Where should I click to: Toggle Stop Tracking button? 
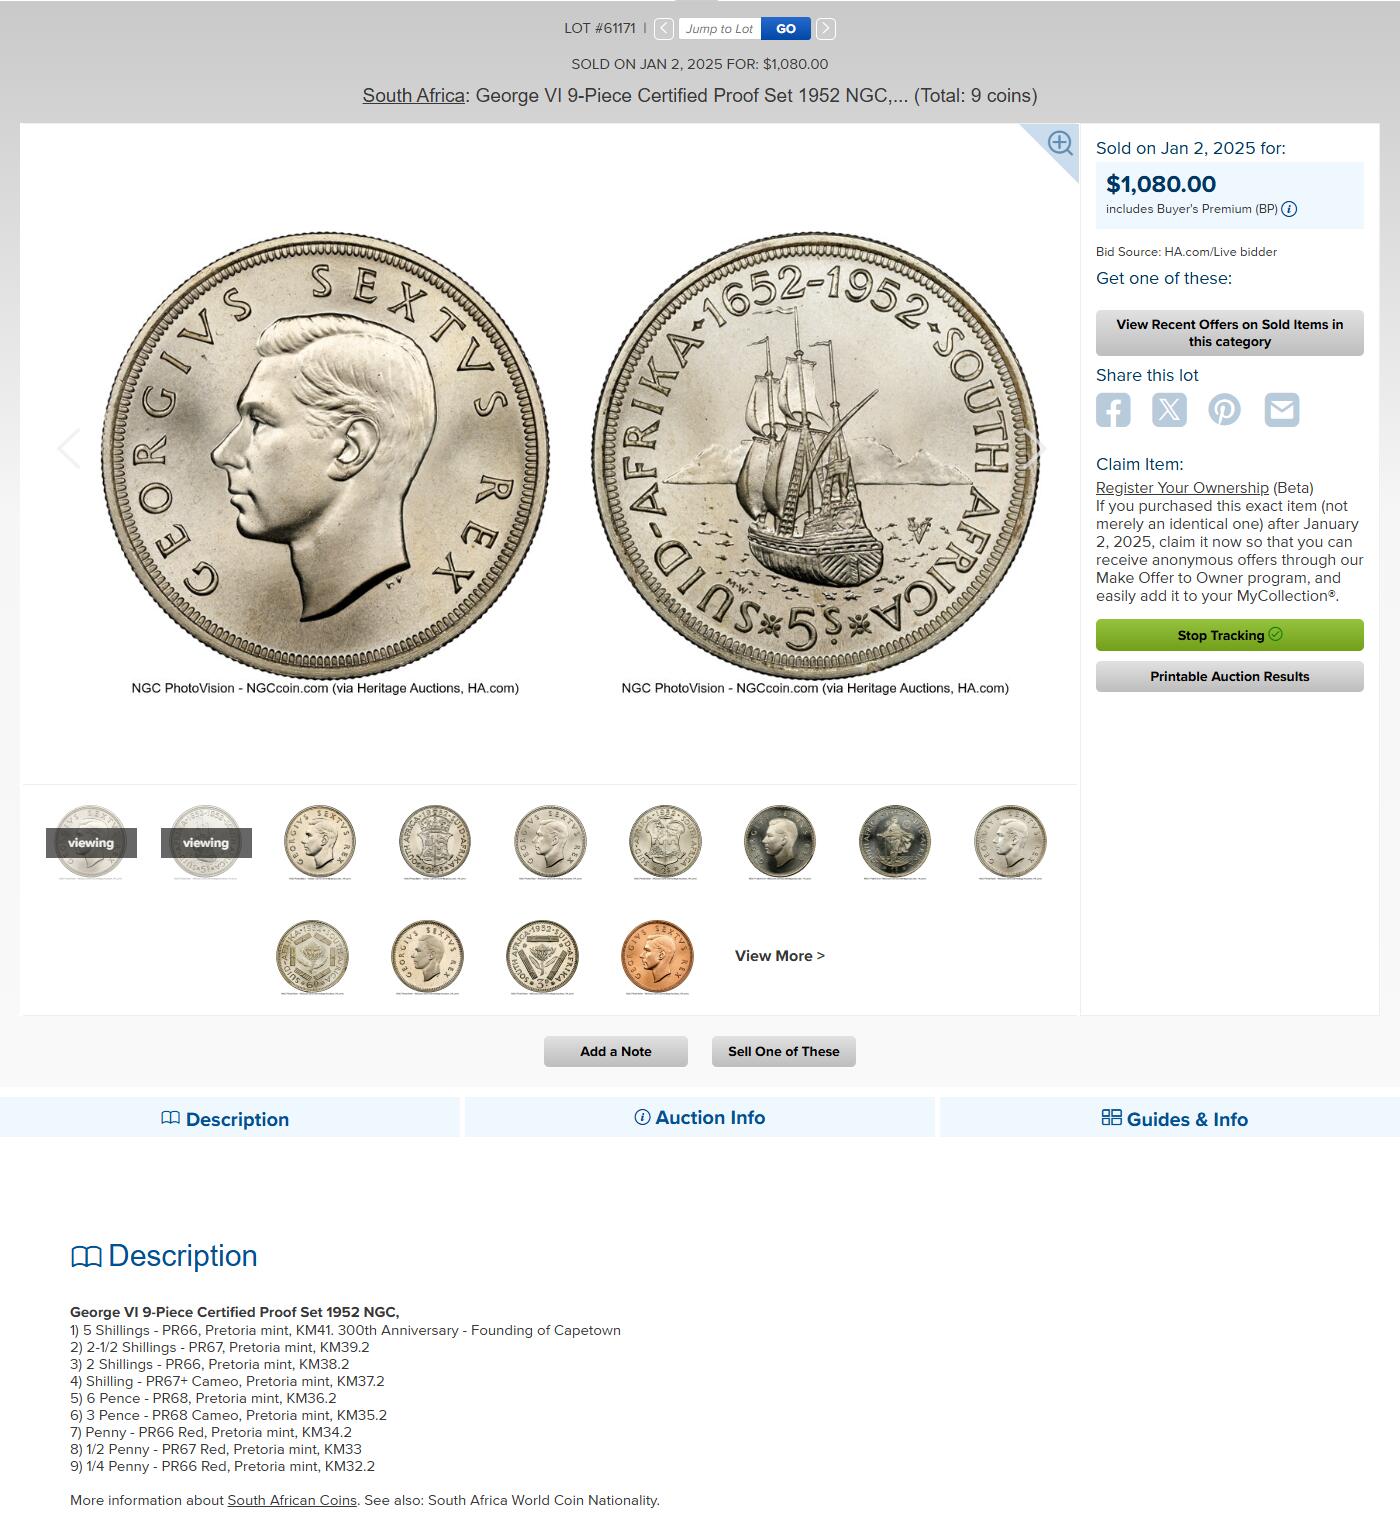[x=1230, y=635]
